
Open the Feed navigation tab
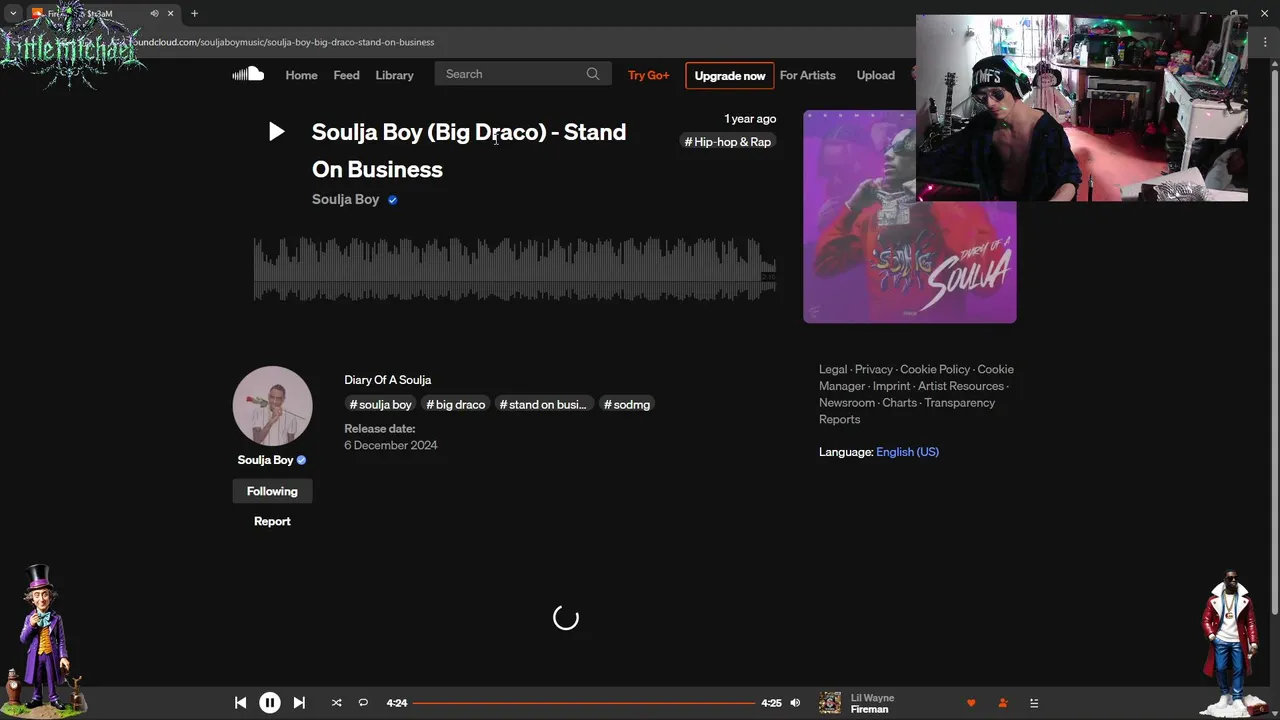pyautogui.click(x=346, y=75)
